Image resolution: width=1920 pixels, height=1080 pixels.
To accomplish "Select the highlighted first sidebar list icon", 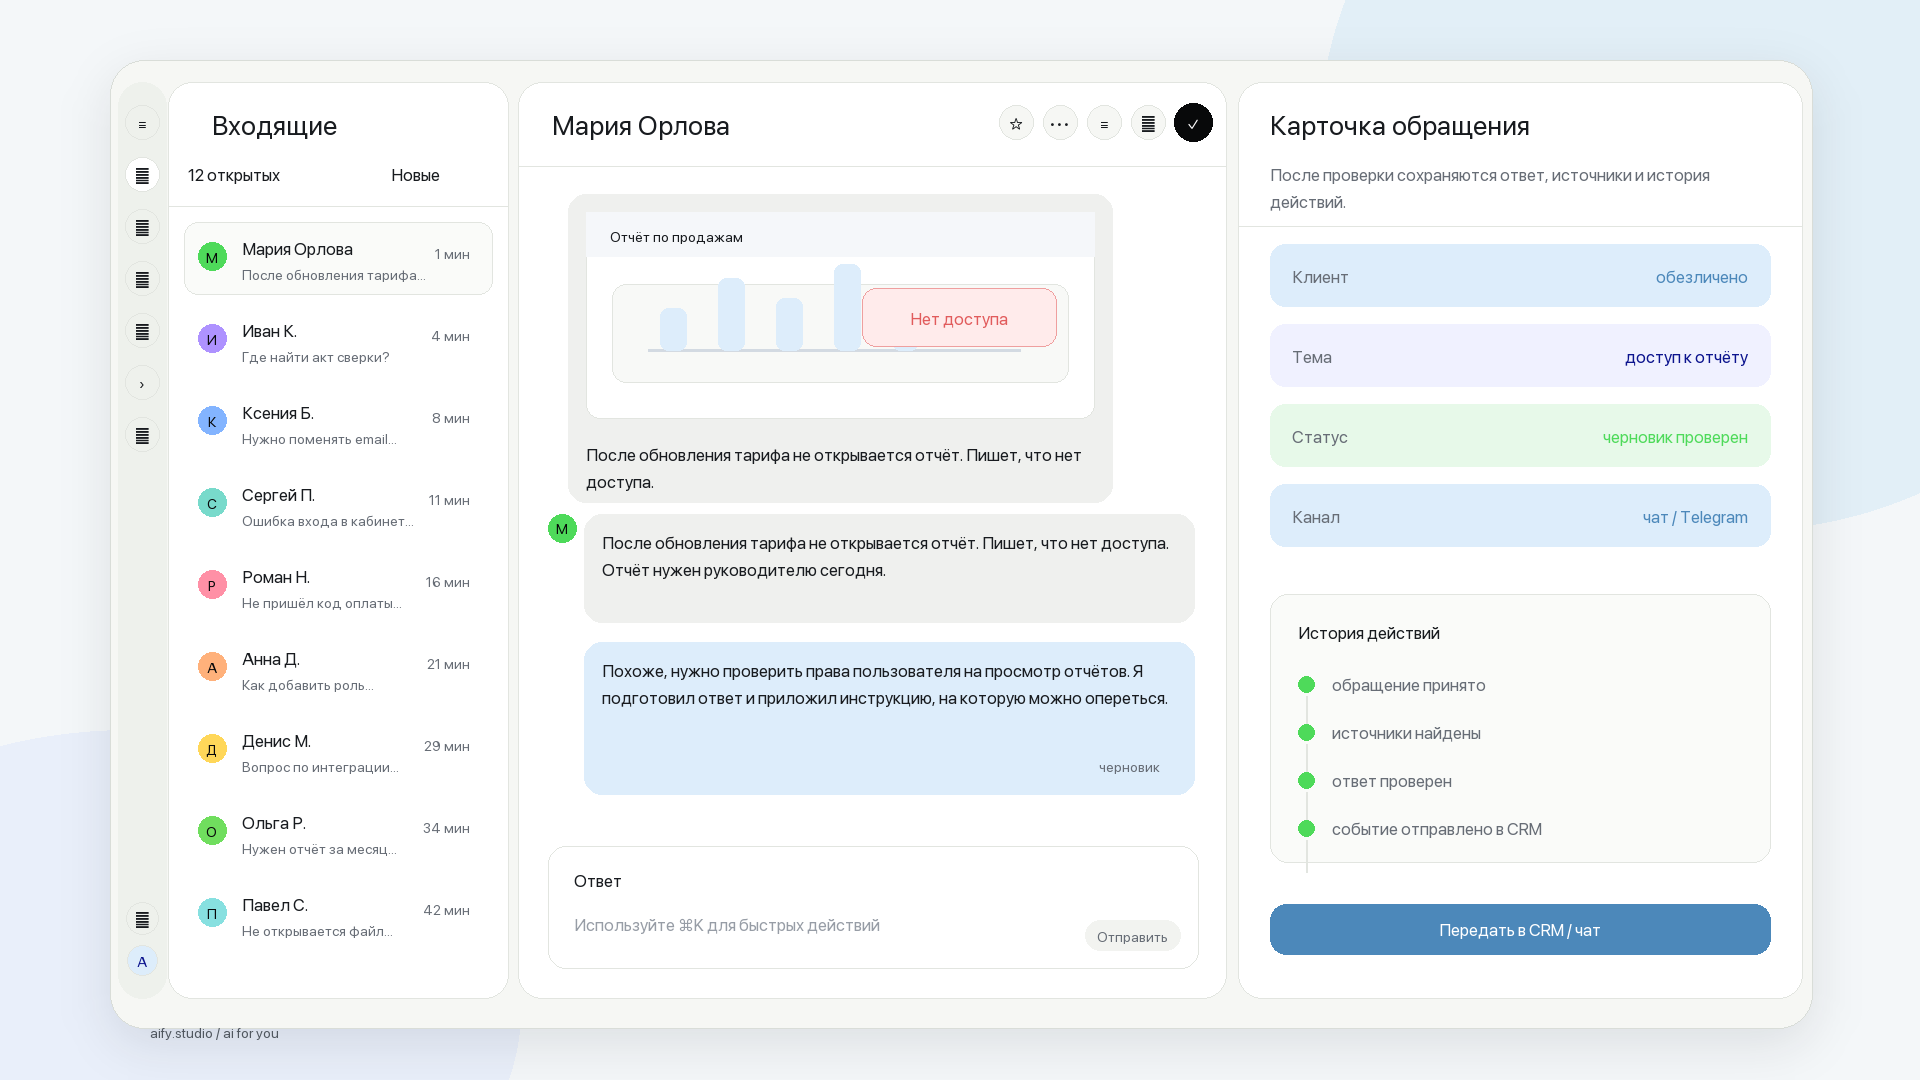I will (x=142, y=176).
